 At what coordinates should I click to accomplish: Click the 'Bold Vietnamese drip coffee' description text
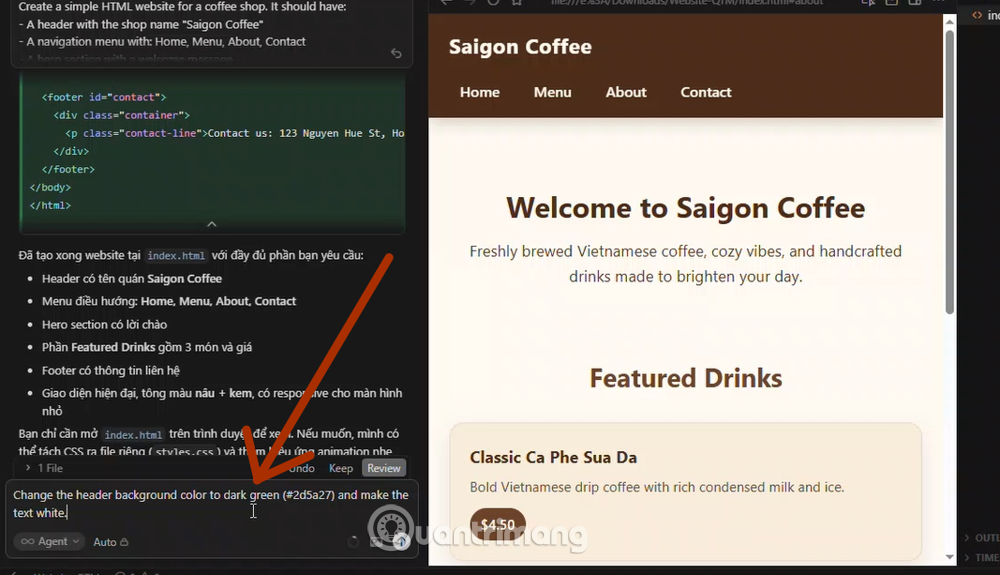pyautogui.click(x=657, y=487)
